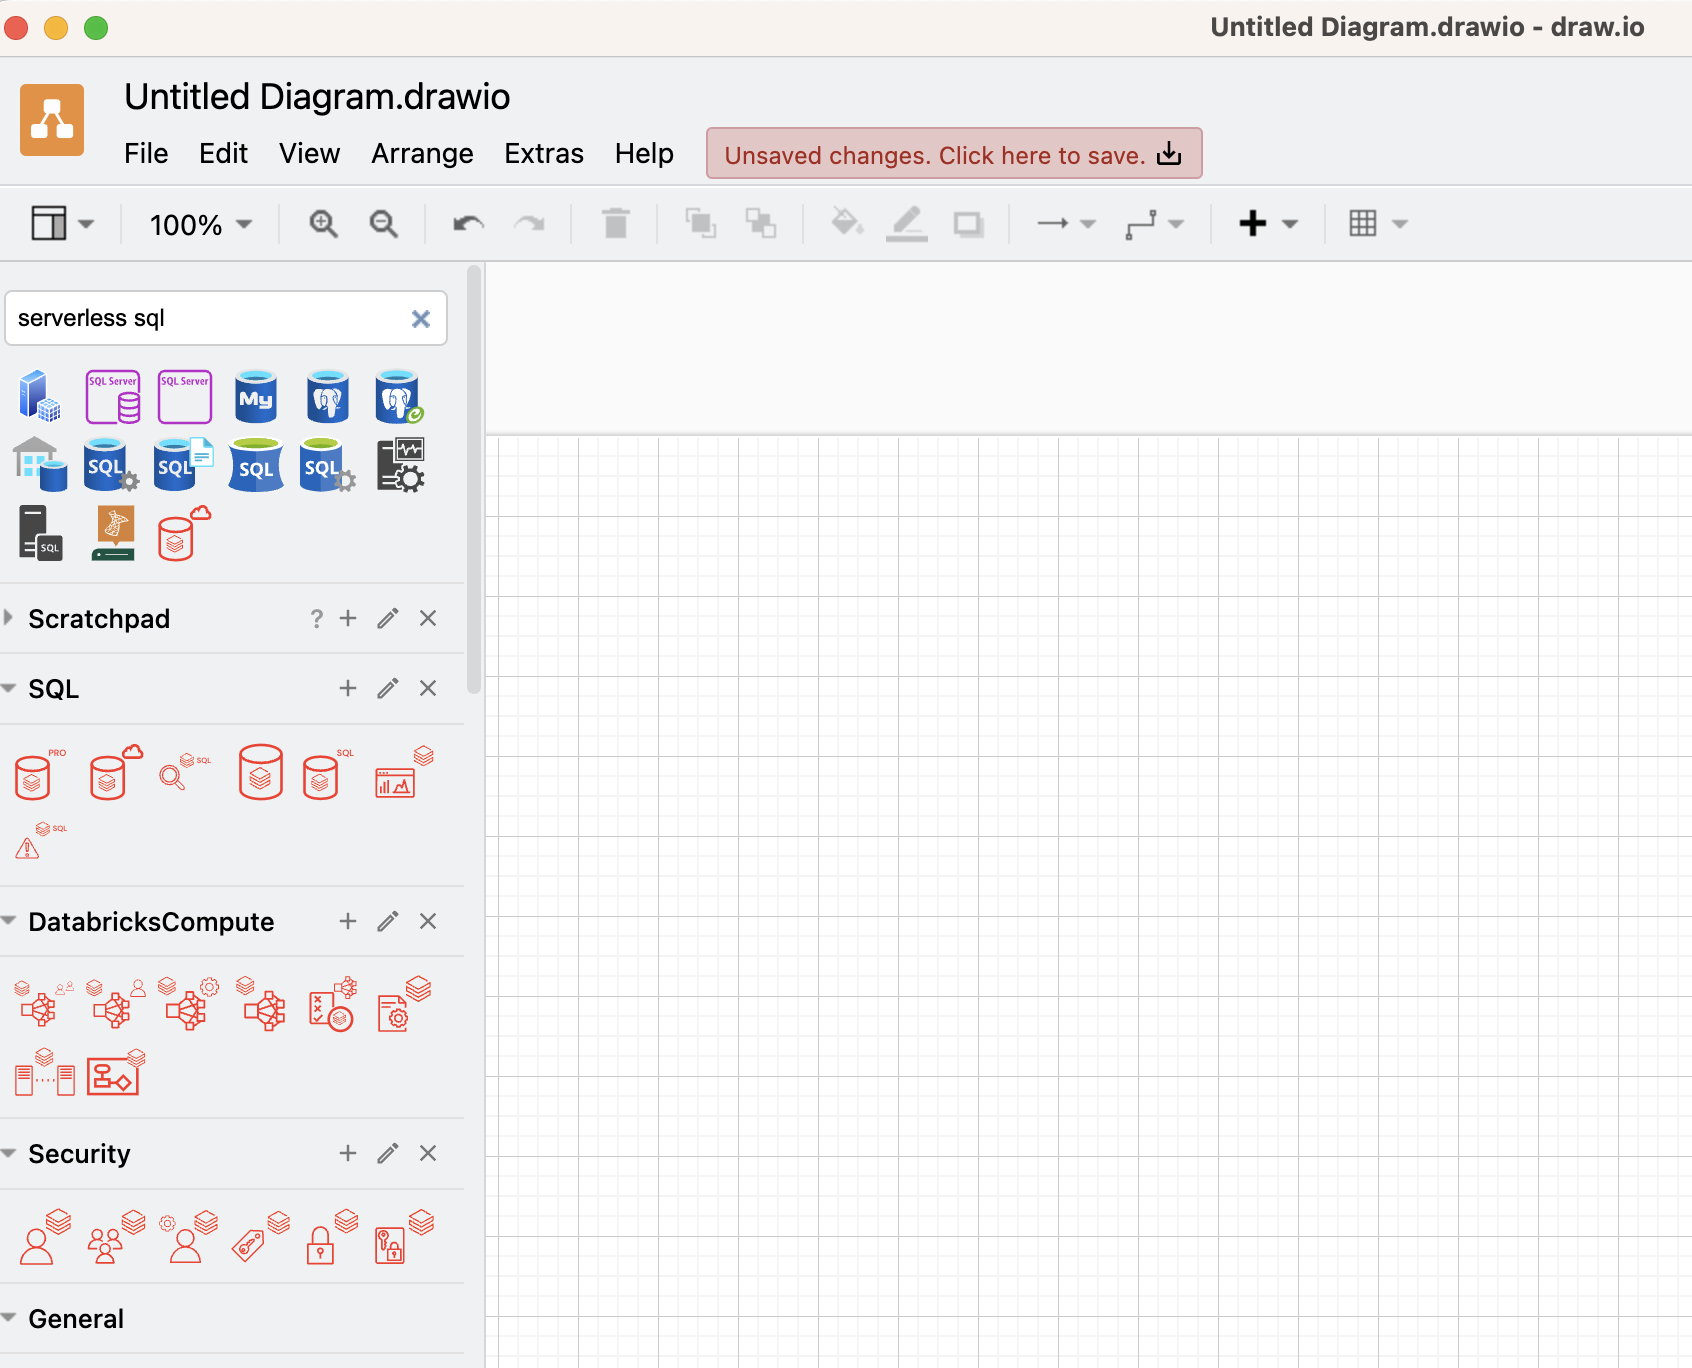Screen dimensions: 1692x1368
Task: Select the Security lock shape
Action: [332, 1237]
